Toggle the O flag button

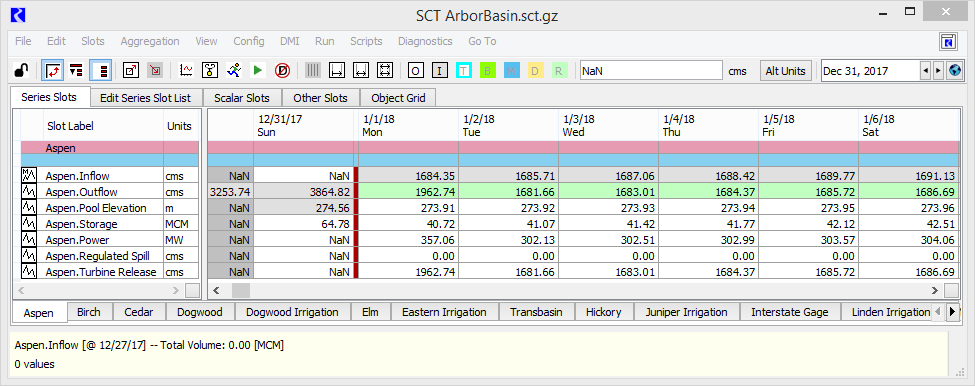point(416,71)
